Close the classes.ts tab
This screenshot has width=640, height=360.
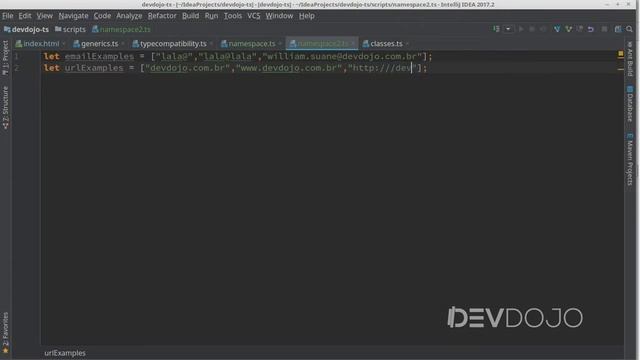(x=407, y=44)
